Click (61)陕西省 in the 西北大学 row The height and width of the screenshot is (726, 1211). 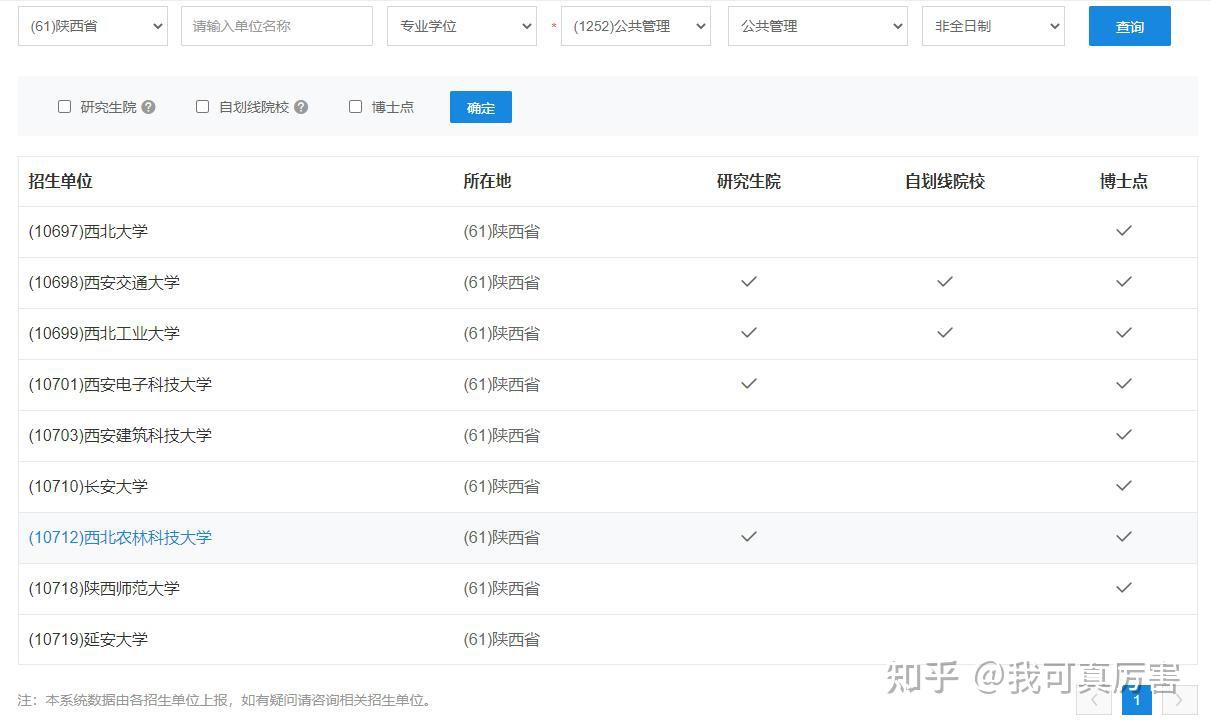[x=501, y=231]
